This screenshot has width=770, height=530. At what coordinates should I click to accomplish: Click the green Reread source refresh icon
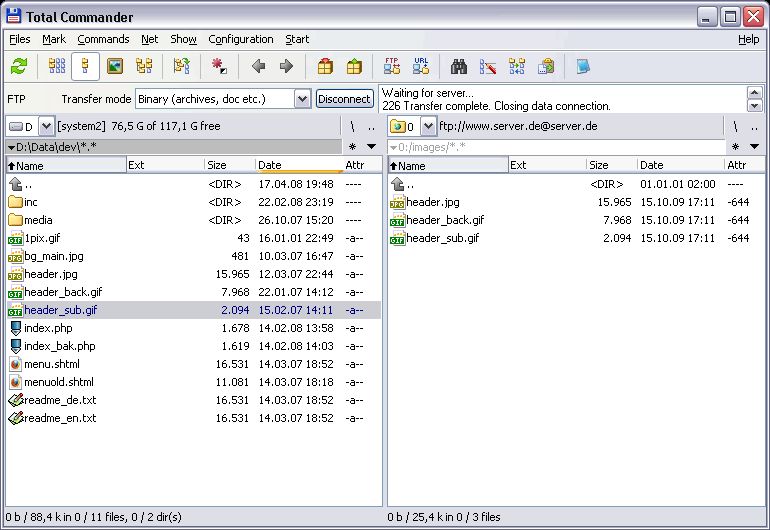19,67
